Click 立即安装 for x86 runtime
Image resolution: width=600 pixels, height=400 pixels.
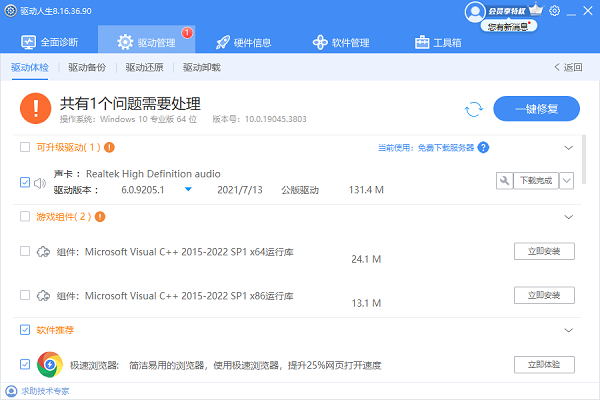[544, 295]
